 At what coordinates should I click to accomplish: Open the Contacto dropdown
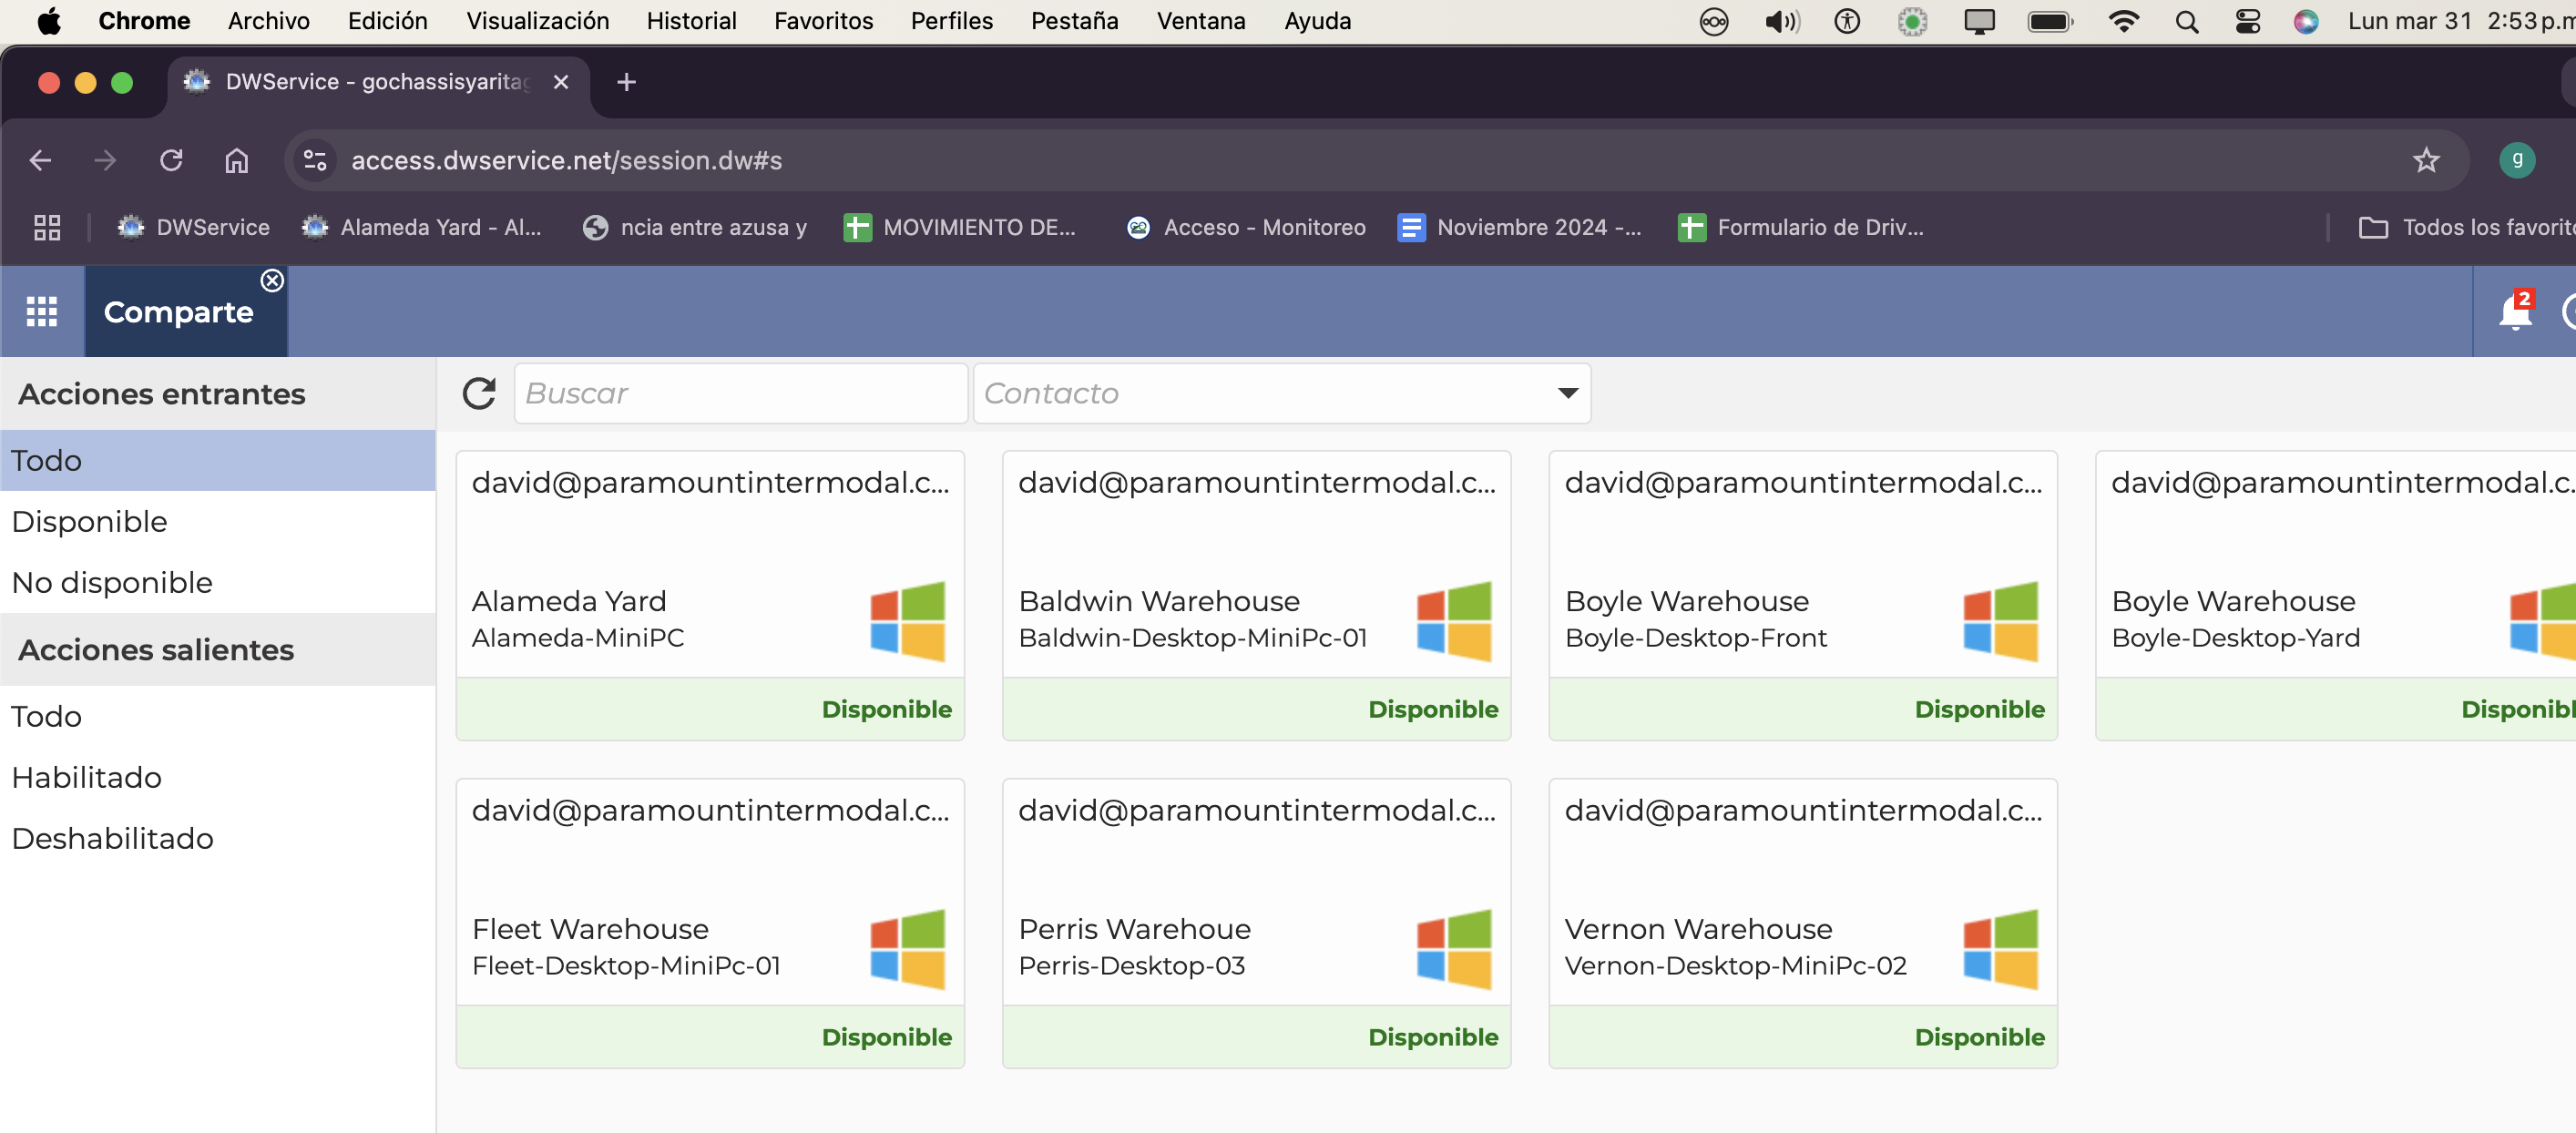[1282, 393]
